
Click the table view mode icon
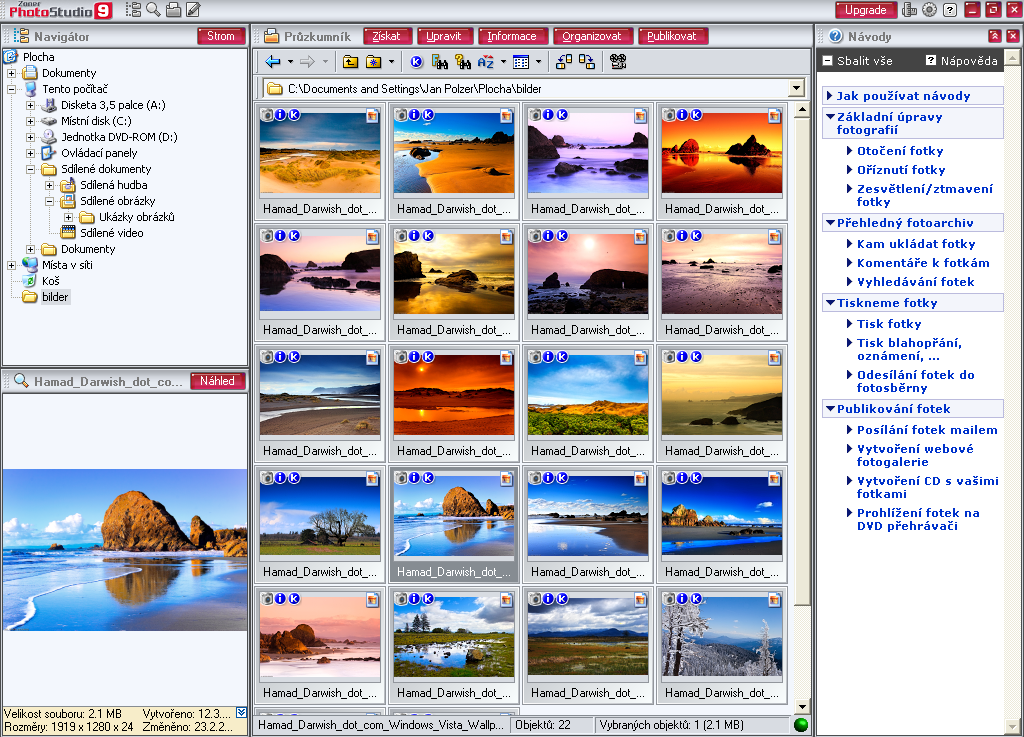(x=521, y=61)
